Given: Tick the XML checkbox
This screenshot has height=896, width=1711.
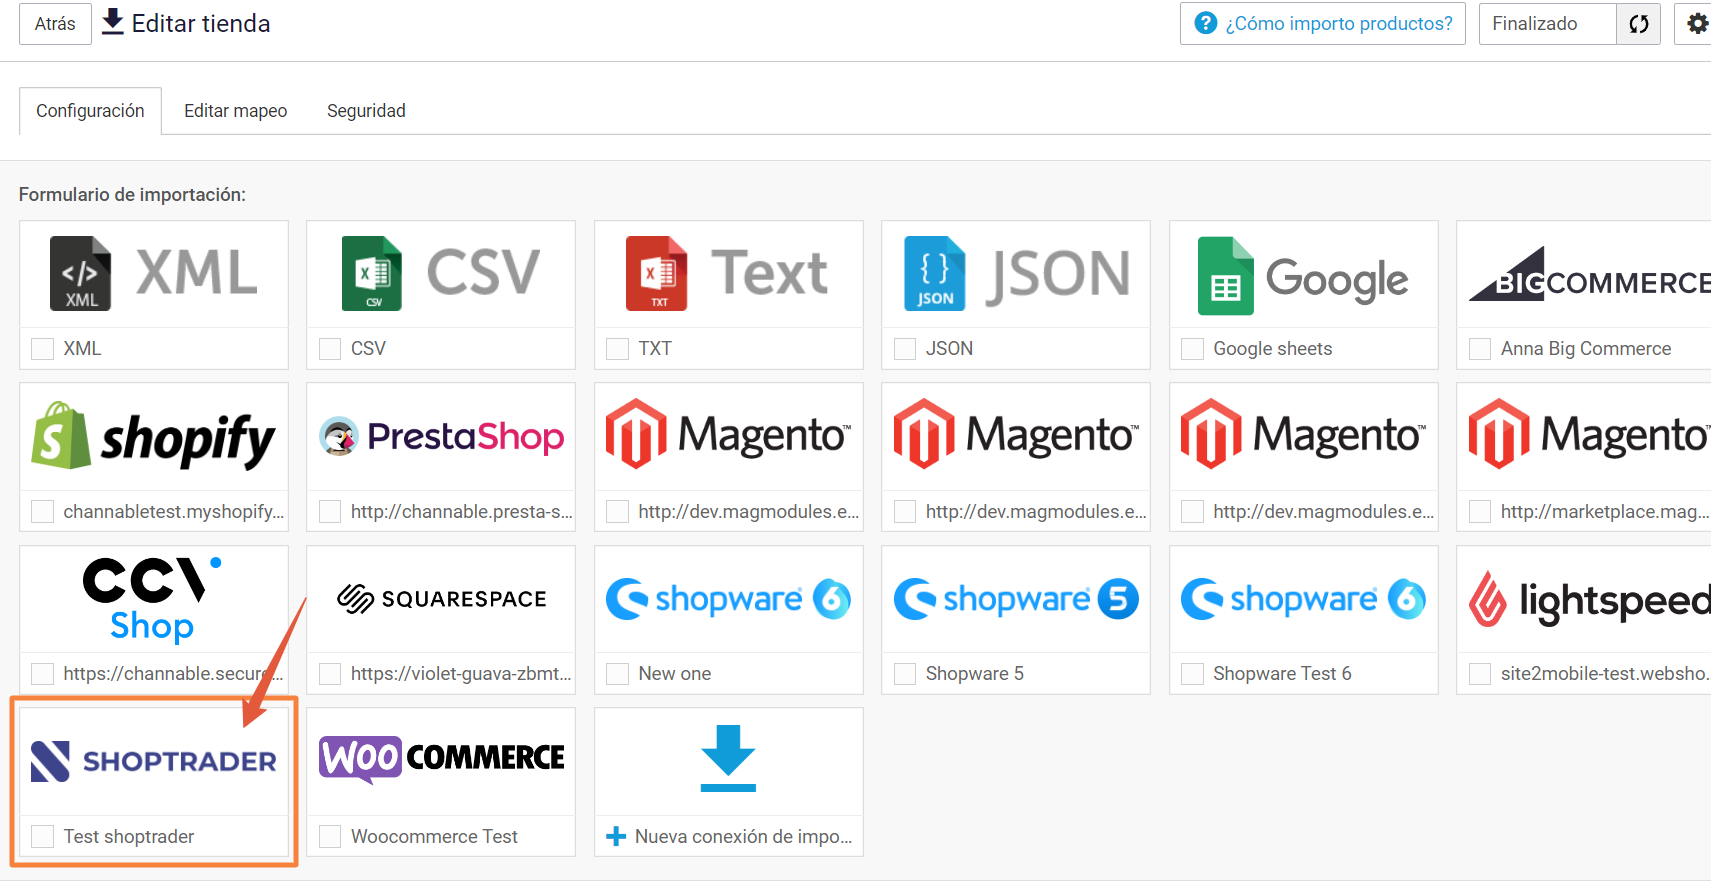Looking at the screenshot, I should click(43, 349).
